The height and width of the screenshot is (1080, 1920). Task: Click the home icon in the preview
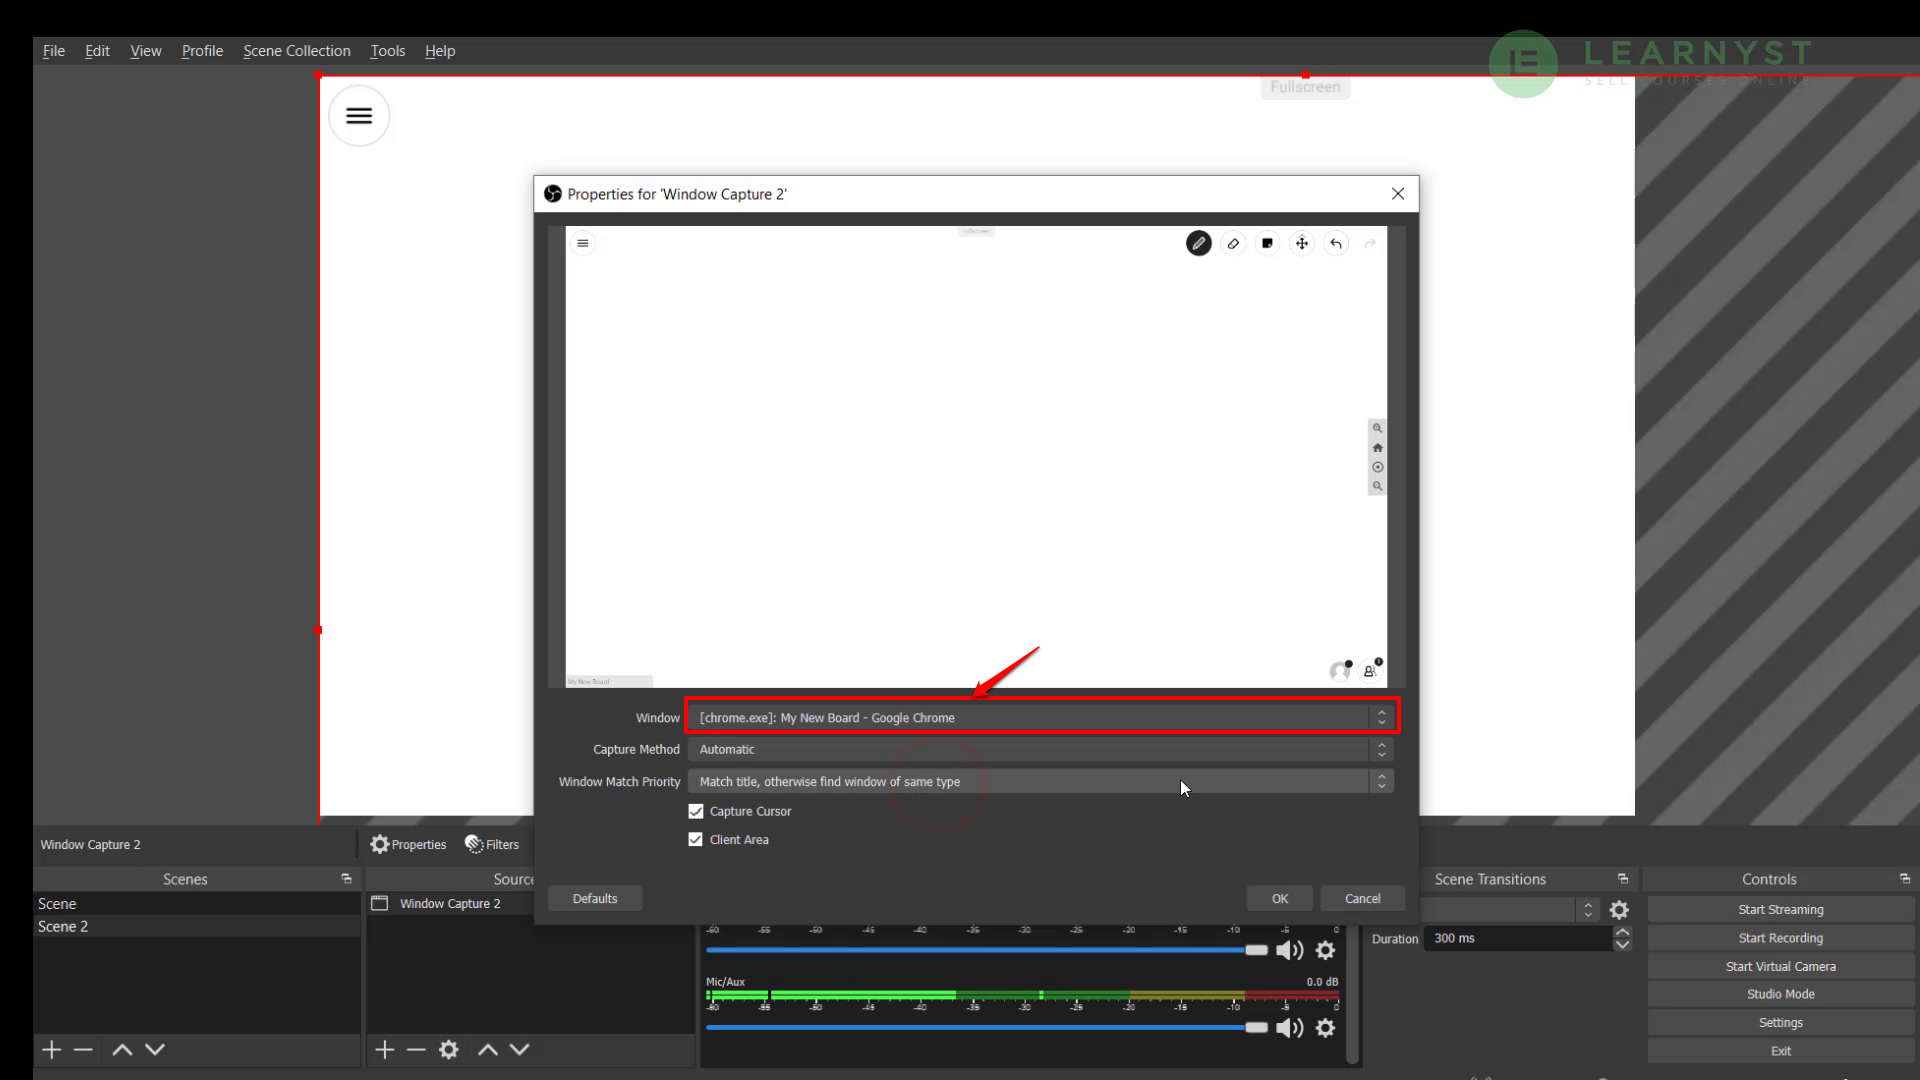coord(1377,447)
